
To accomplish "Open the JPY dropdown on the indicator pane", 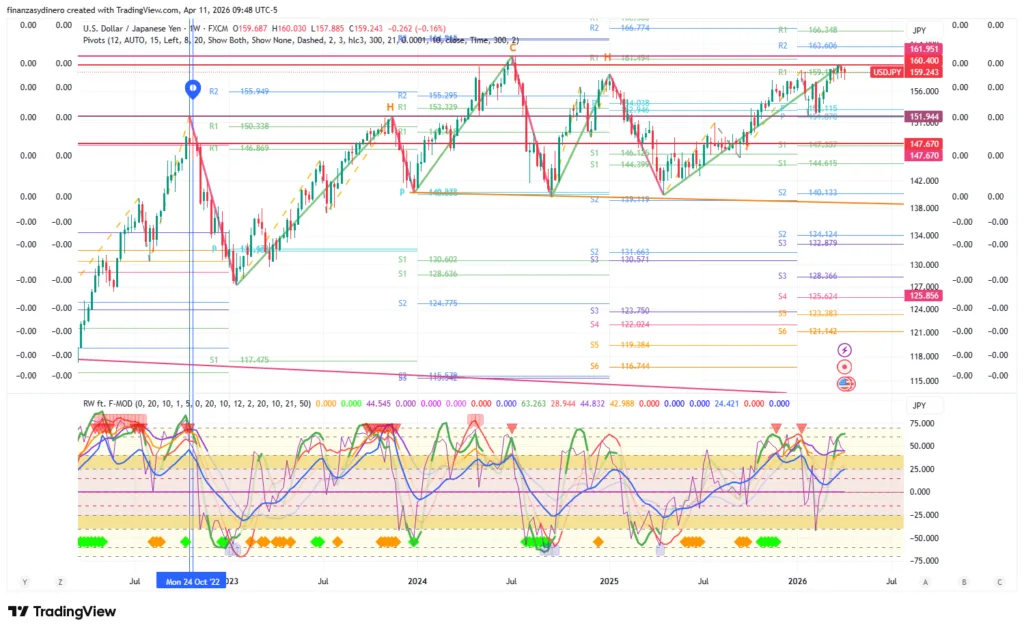I will click(x=919, y=405).
